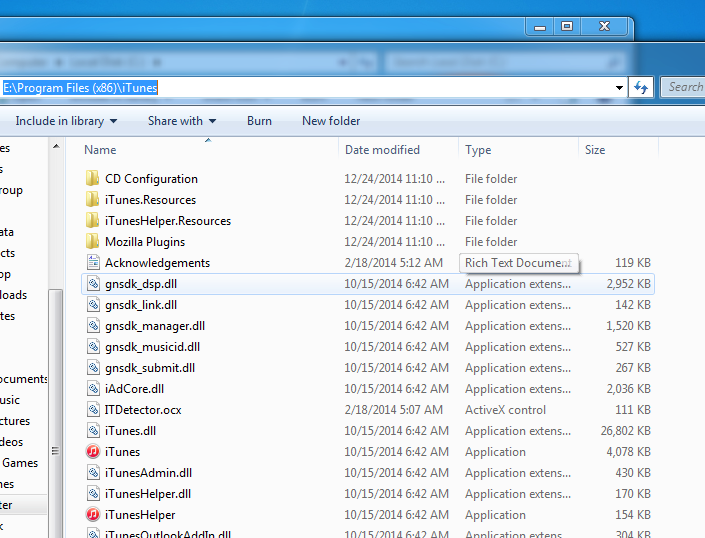Select the Games item in navigation pane
Viewport: 705px width, 538px height.
20,462
